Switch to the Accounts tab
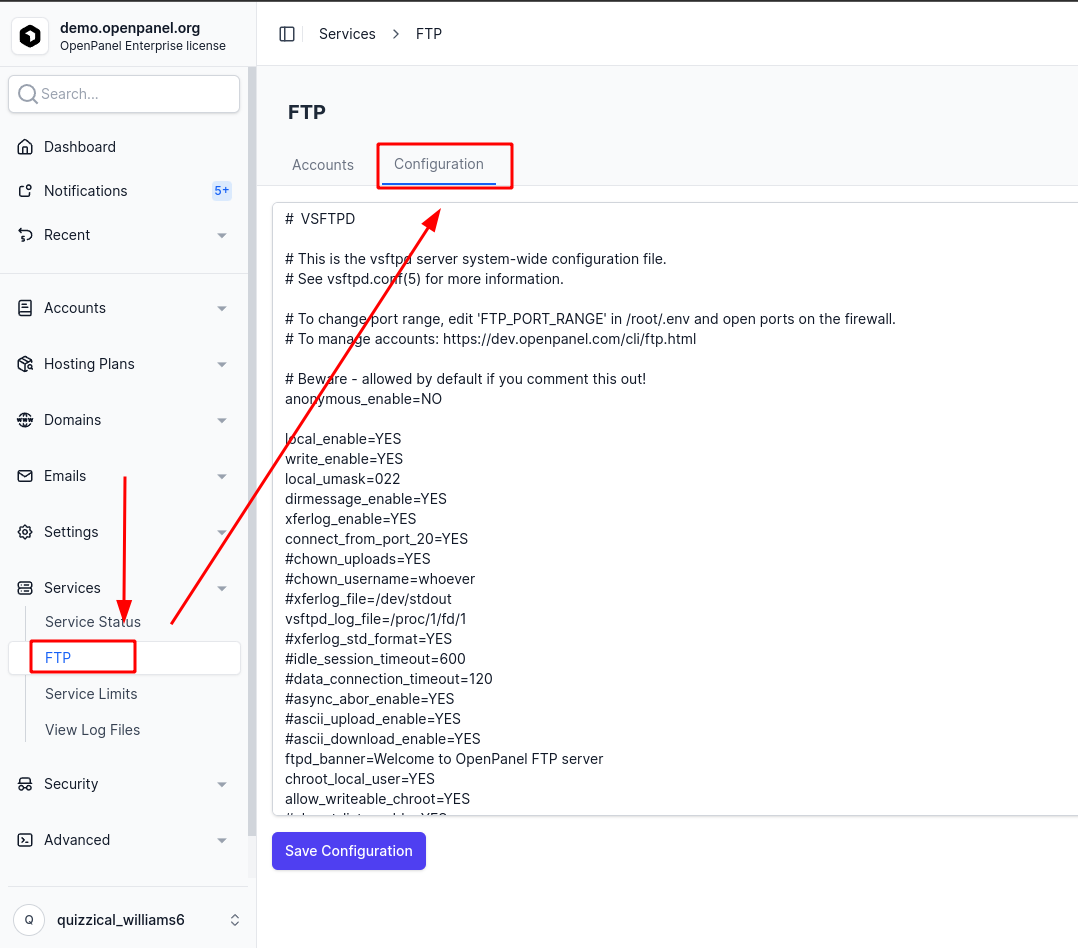This screenshot has width=1078, height=948. (322, 165)
